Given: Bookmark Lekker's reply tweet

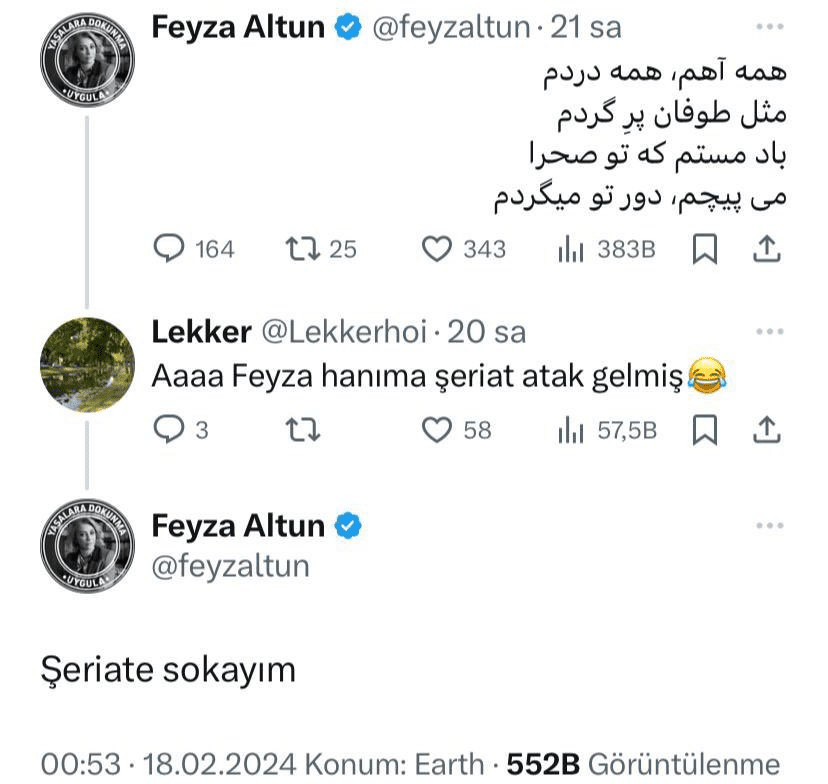Looking at the screenshot, I should coord(705,430).
